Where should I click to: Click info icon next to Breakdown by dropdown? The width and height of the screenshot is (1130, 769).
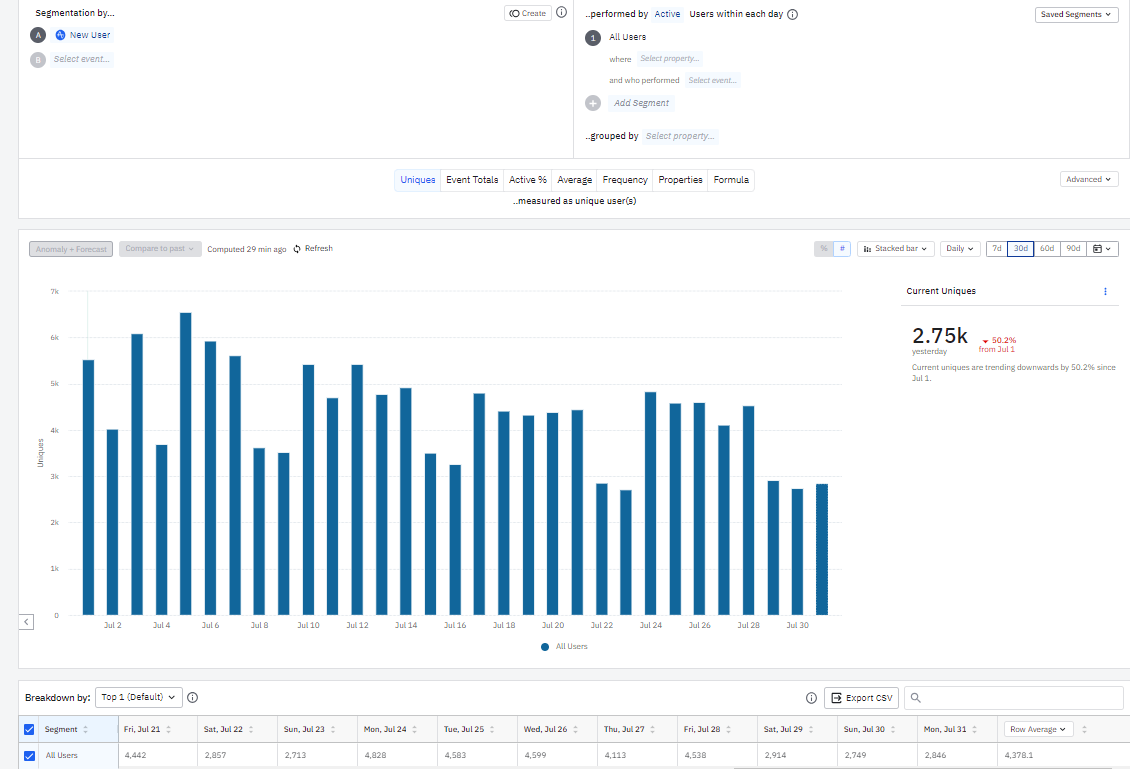coord(193,698)
